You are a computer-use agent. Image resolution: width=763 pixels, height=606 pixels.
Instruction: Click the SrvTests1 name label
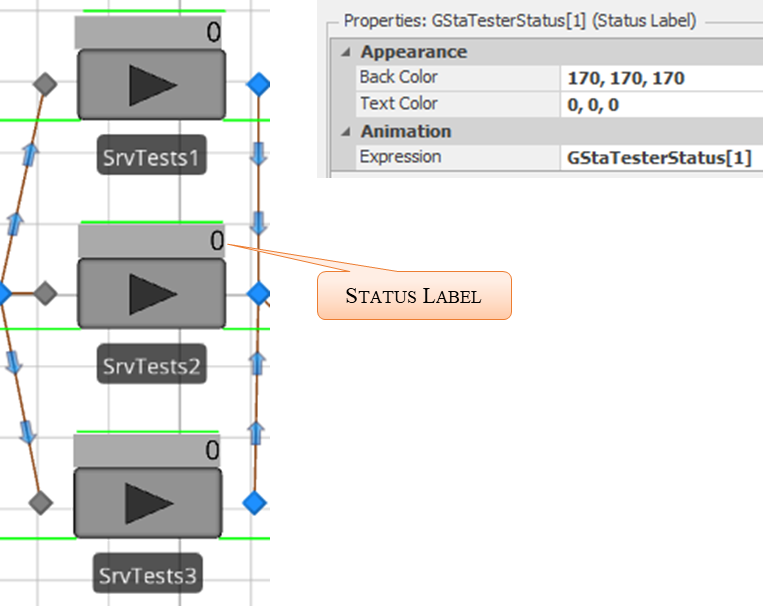pyautogui.click(x=152, y=155)
